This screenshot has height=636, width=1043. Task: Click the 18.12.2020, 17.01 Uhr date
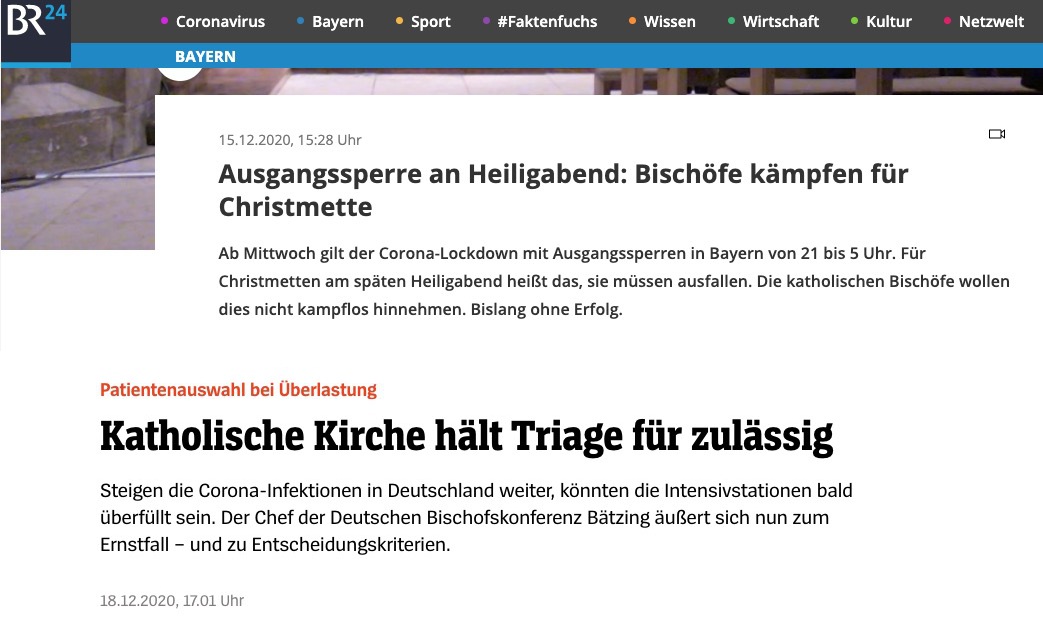[172, 601]
